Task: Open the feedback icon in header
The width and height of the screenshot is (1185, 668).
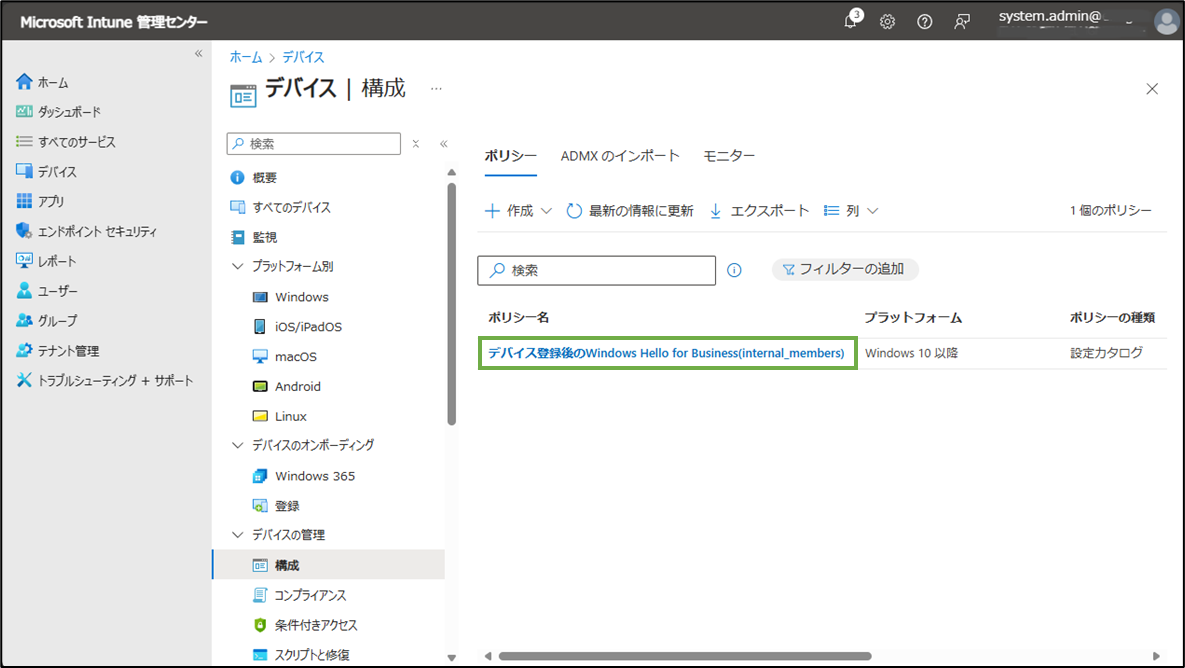Action: (961, 22)
